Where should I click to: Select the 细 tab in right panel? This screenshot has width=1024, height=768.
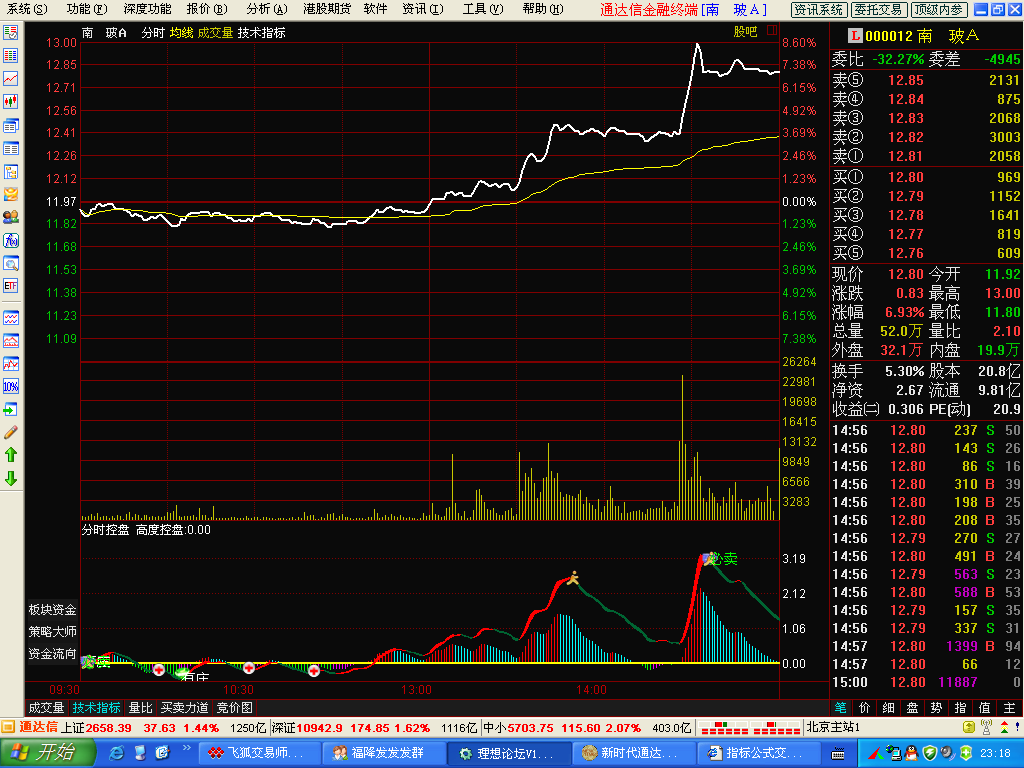click(x=889, y=708)
